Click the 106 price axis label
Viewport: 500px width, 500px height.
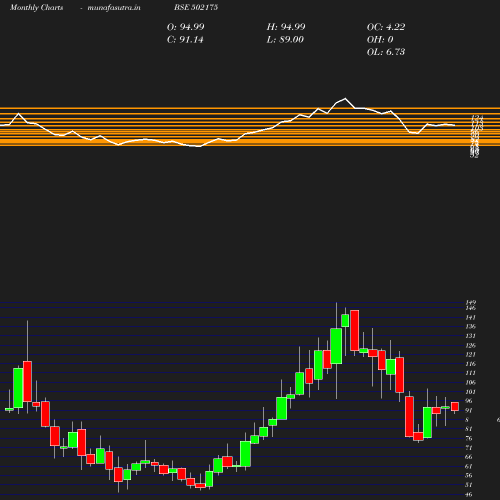point(470,382)
